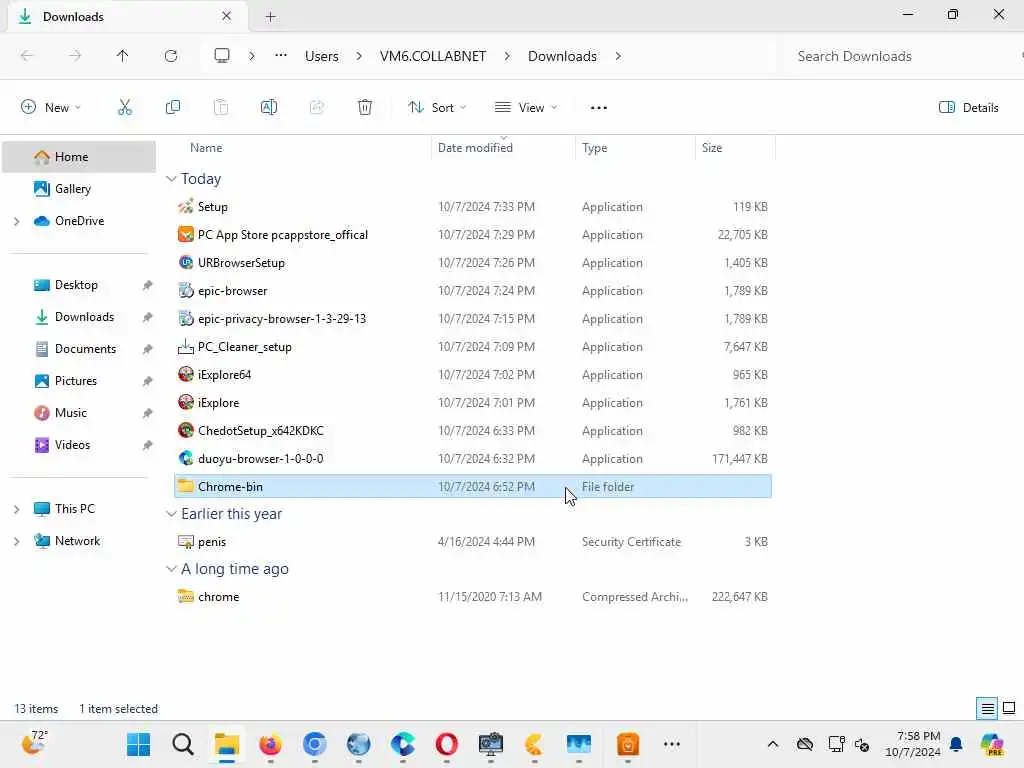Expand the This PC tree node
The width and height of the screenshot is (1024, 768).
click(16, 509)
